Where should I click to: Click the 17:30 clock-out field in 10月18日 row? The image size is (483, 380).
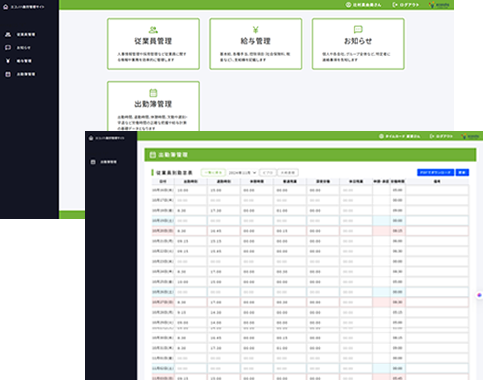(224, 211)
